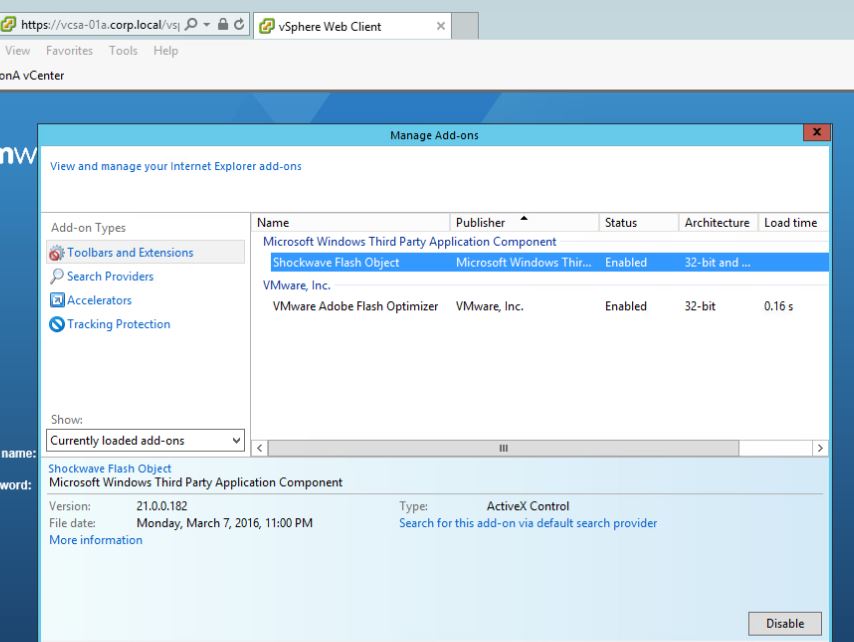Sort by Architecture column header
This screenshot has height=642, width=854.
718,223
